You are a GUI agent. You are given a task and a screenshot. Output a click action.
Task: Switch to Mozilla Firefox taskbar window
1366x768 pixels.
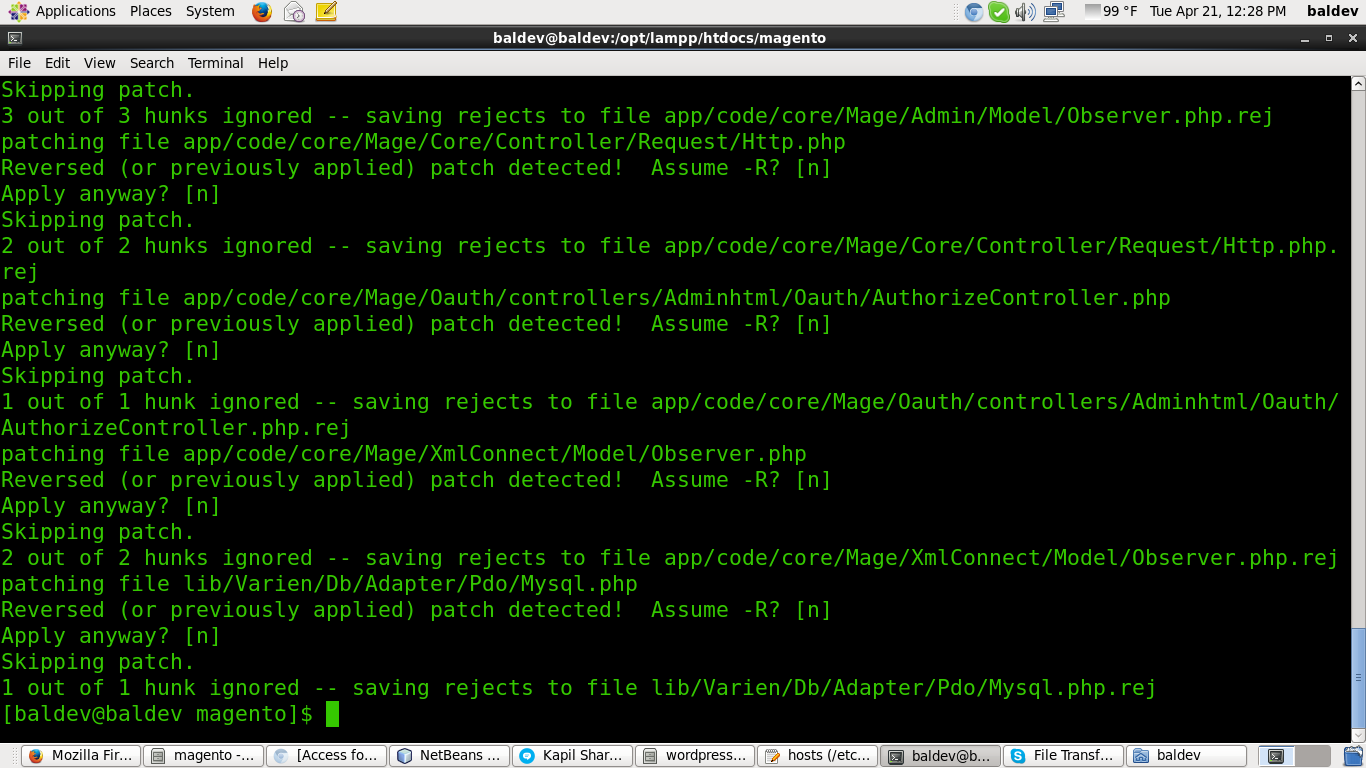point(82,756)
